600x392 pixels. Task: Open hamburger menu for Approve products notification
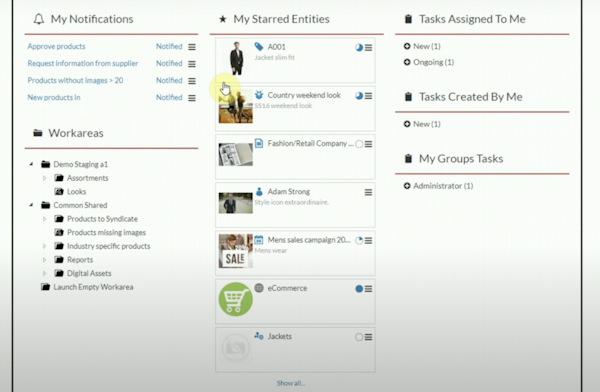[x=192, y=47]
